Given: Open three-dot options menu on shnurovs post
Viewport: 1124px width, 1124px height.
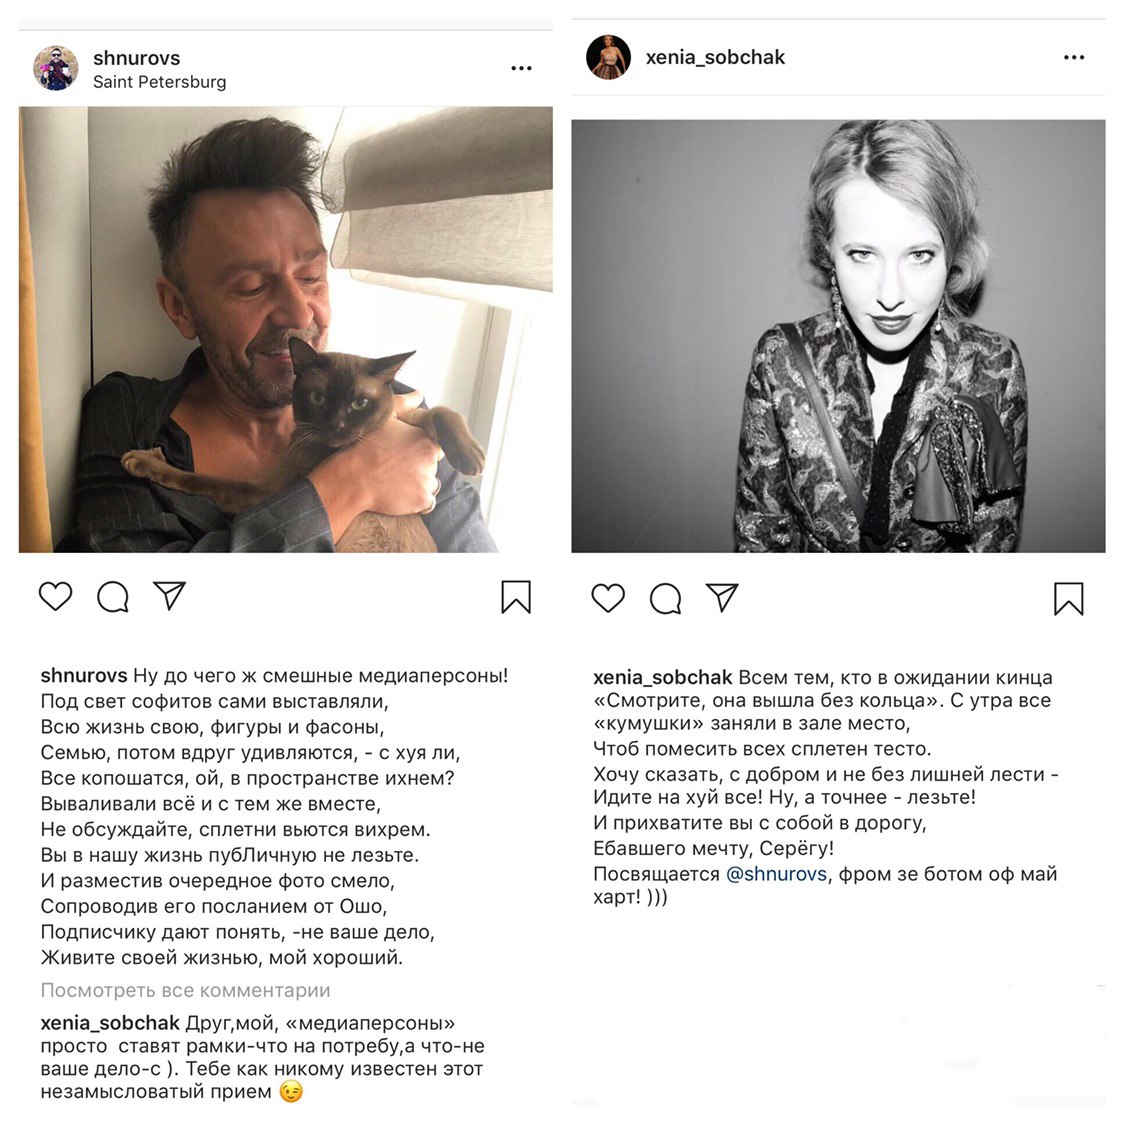Looking at the screenshot, I should point(521,68).
